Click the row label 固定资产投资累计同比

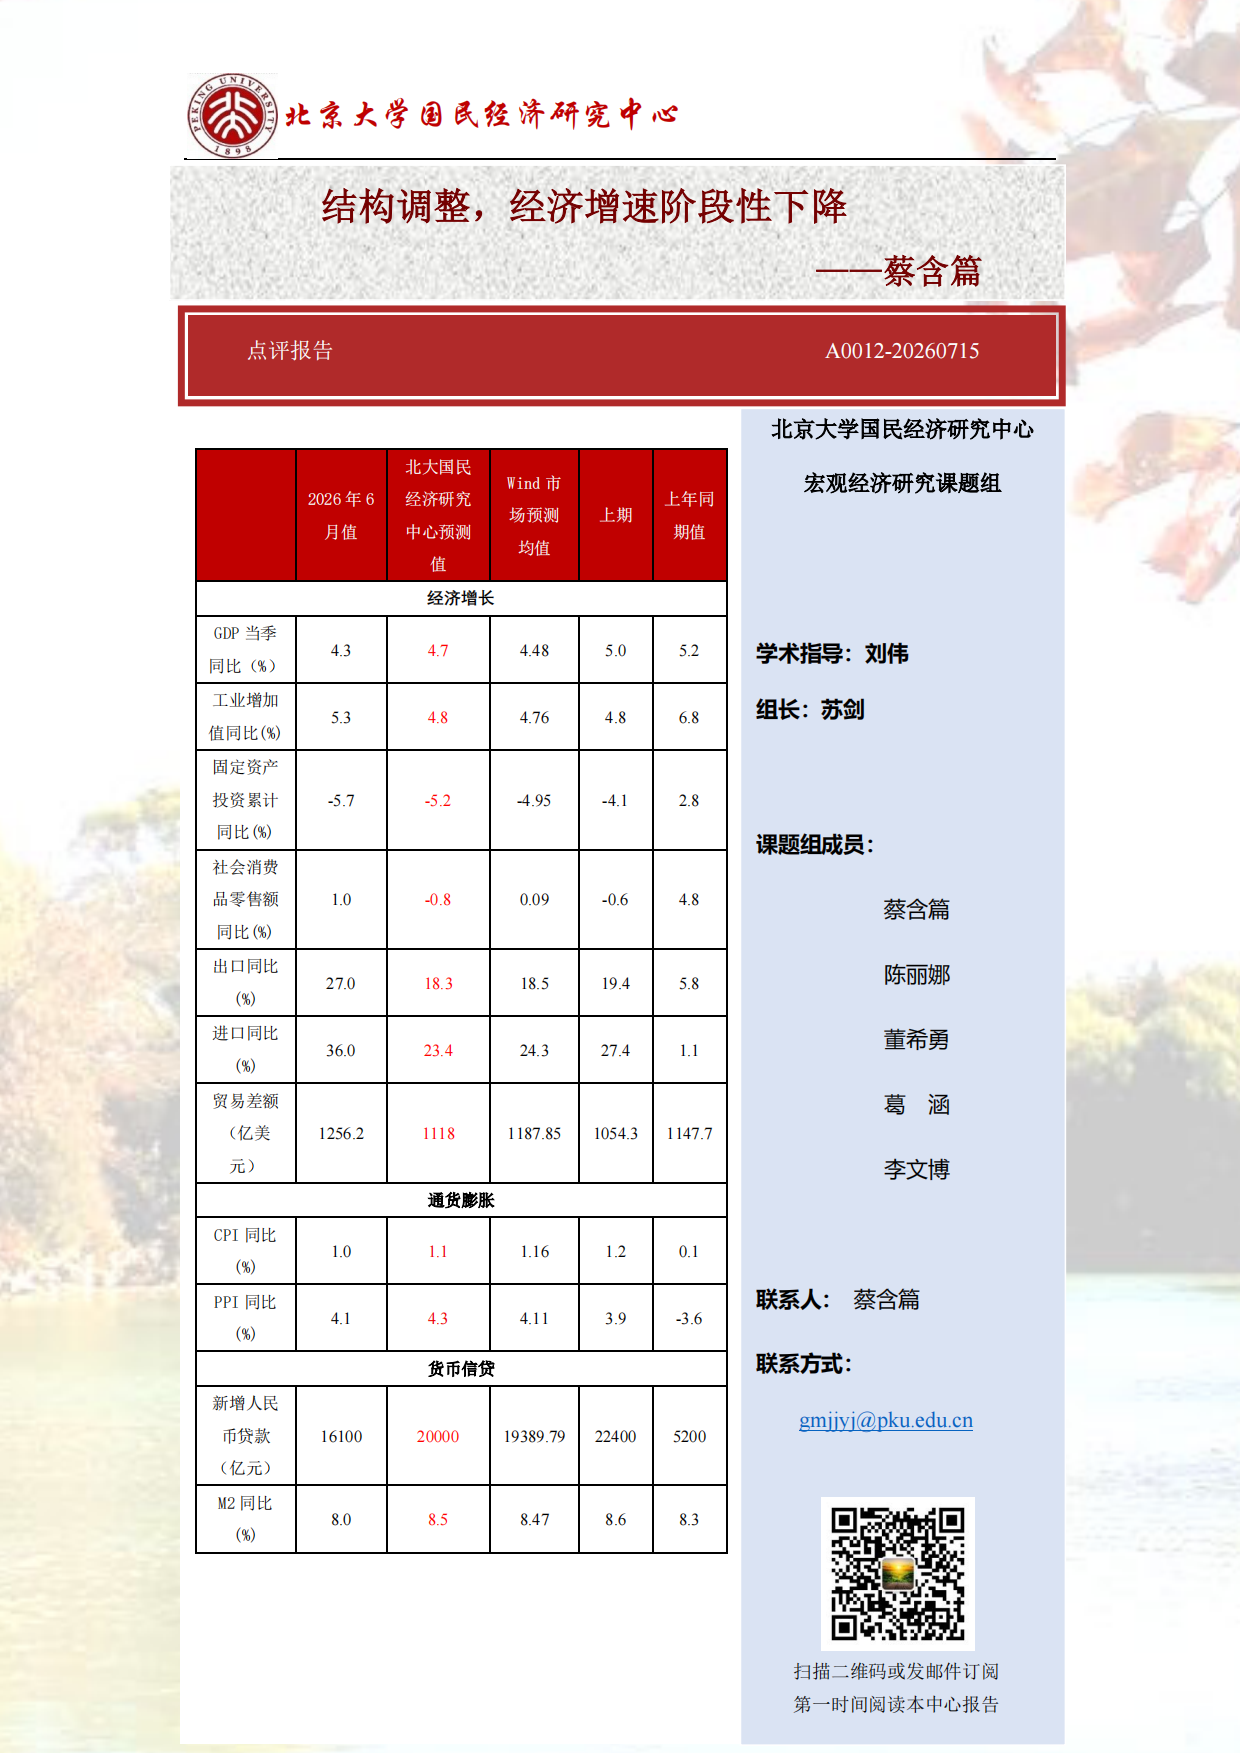click(245, 800)
